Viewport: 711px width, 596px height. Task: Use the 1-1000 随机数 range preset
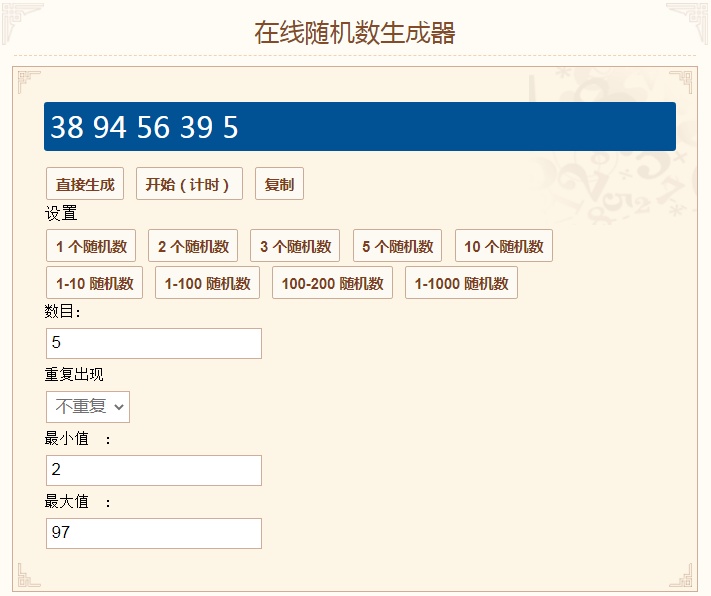tap(461, 283)
